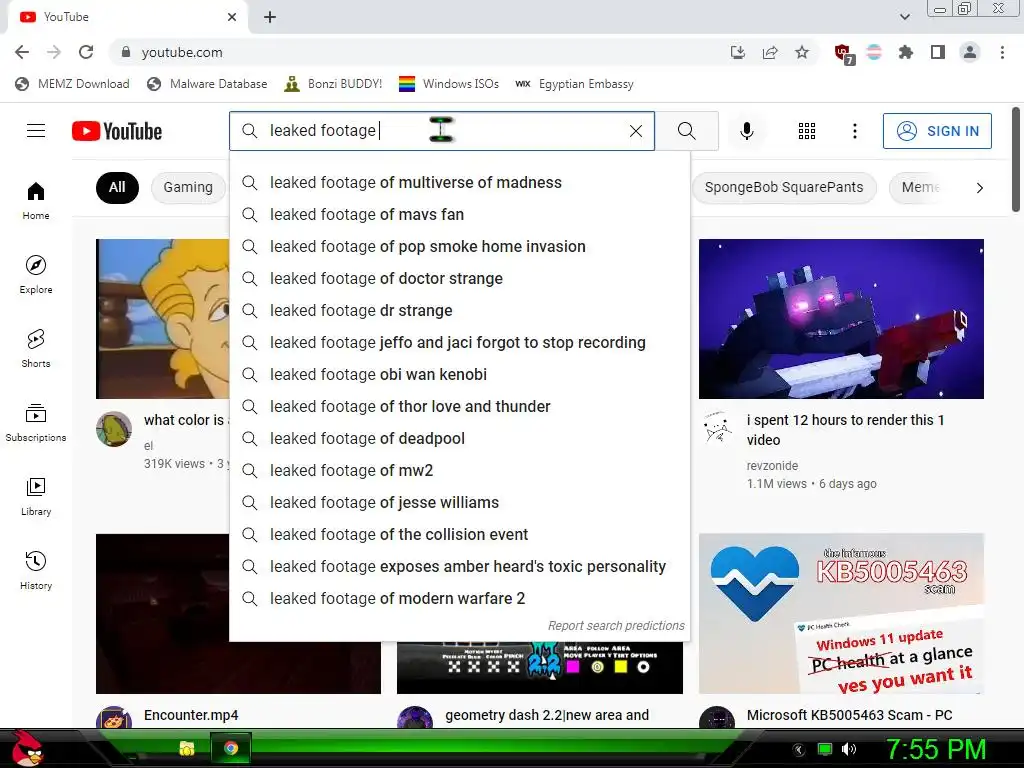Choose suggestion 'exposes amber heard's toxic personality'
This screenshot has width=1024, height=768.
coord(460,567)
